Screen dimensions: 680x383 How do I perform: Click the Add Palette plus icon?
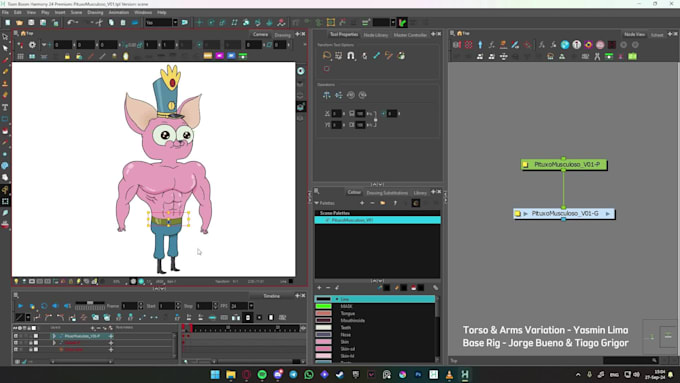pyautogui.click(x=362, y=203)
